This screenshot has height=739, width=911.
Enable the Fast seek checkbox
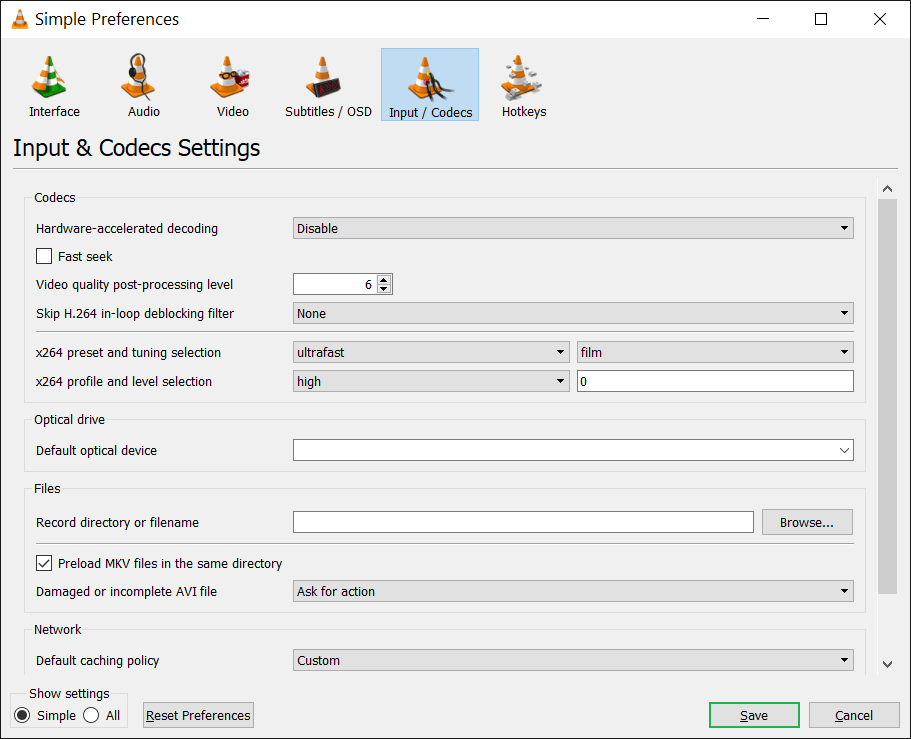[x=43, y=256]
